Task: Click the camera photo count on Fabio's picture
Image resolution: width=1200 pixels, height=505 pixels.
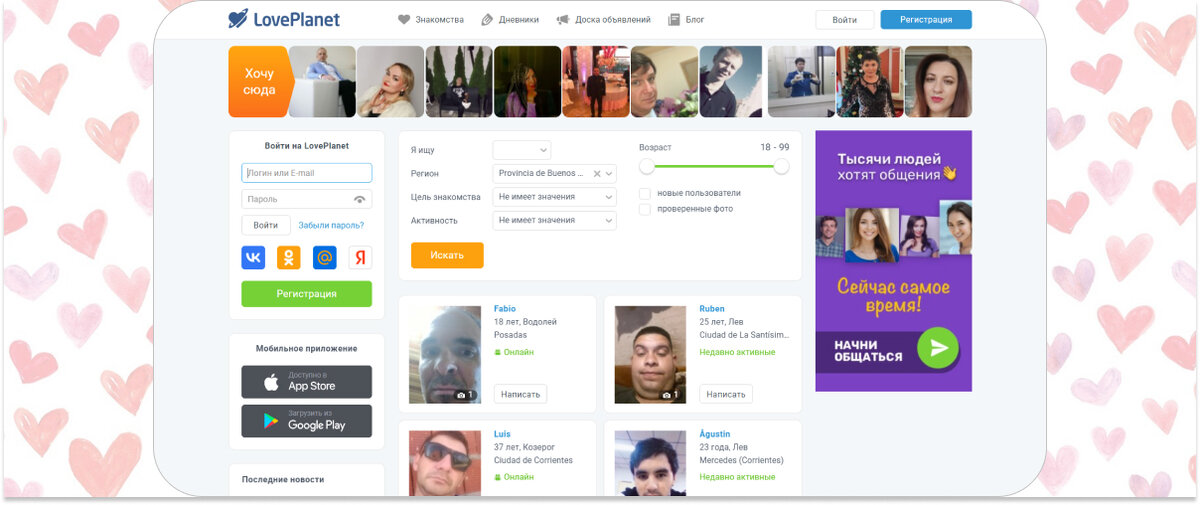Action: point(465,395)
